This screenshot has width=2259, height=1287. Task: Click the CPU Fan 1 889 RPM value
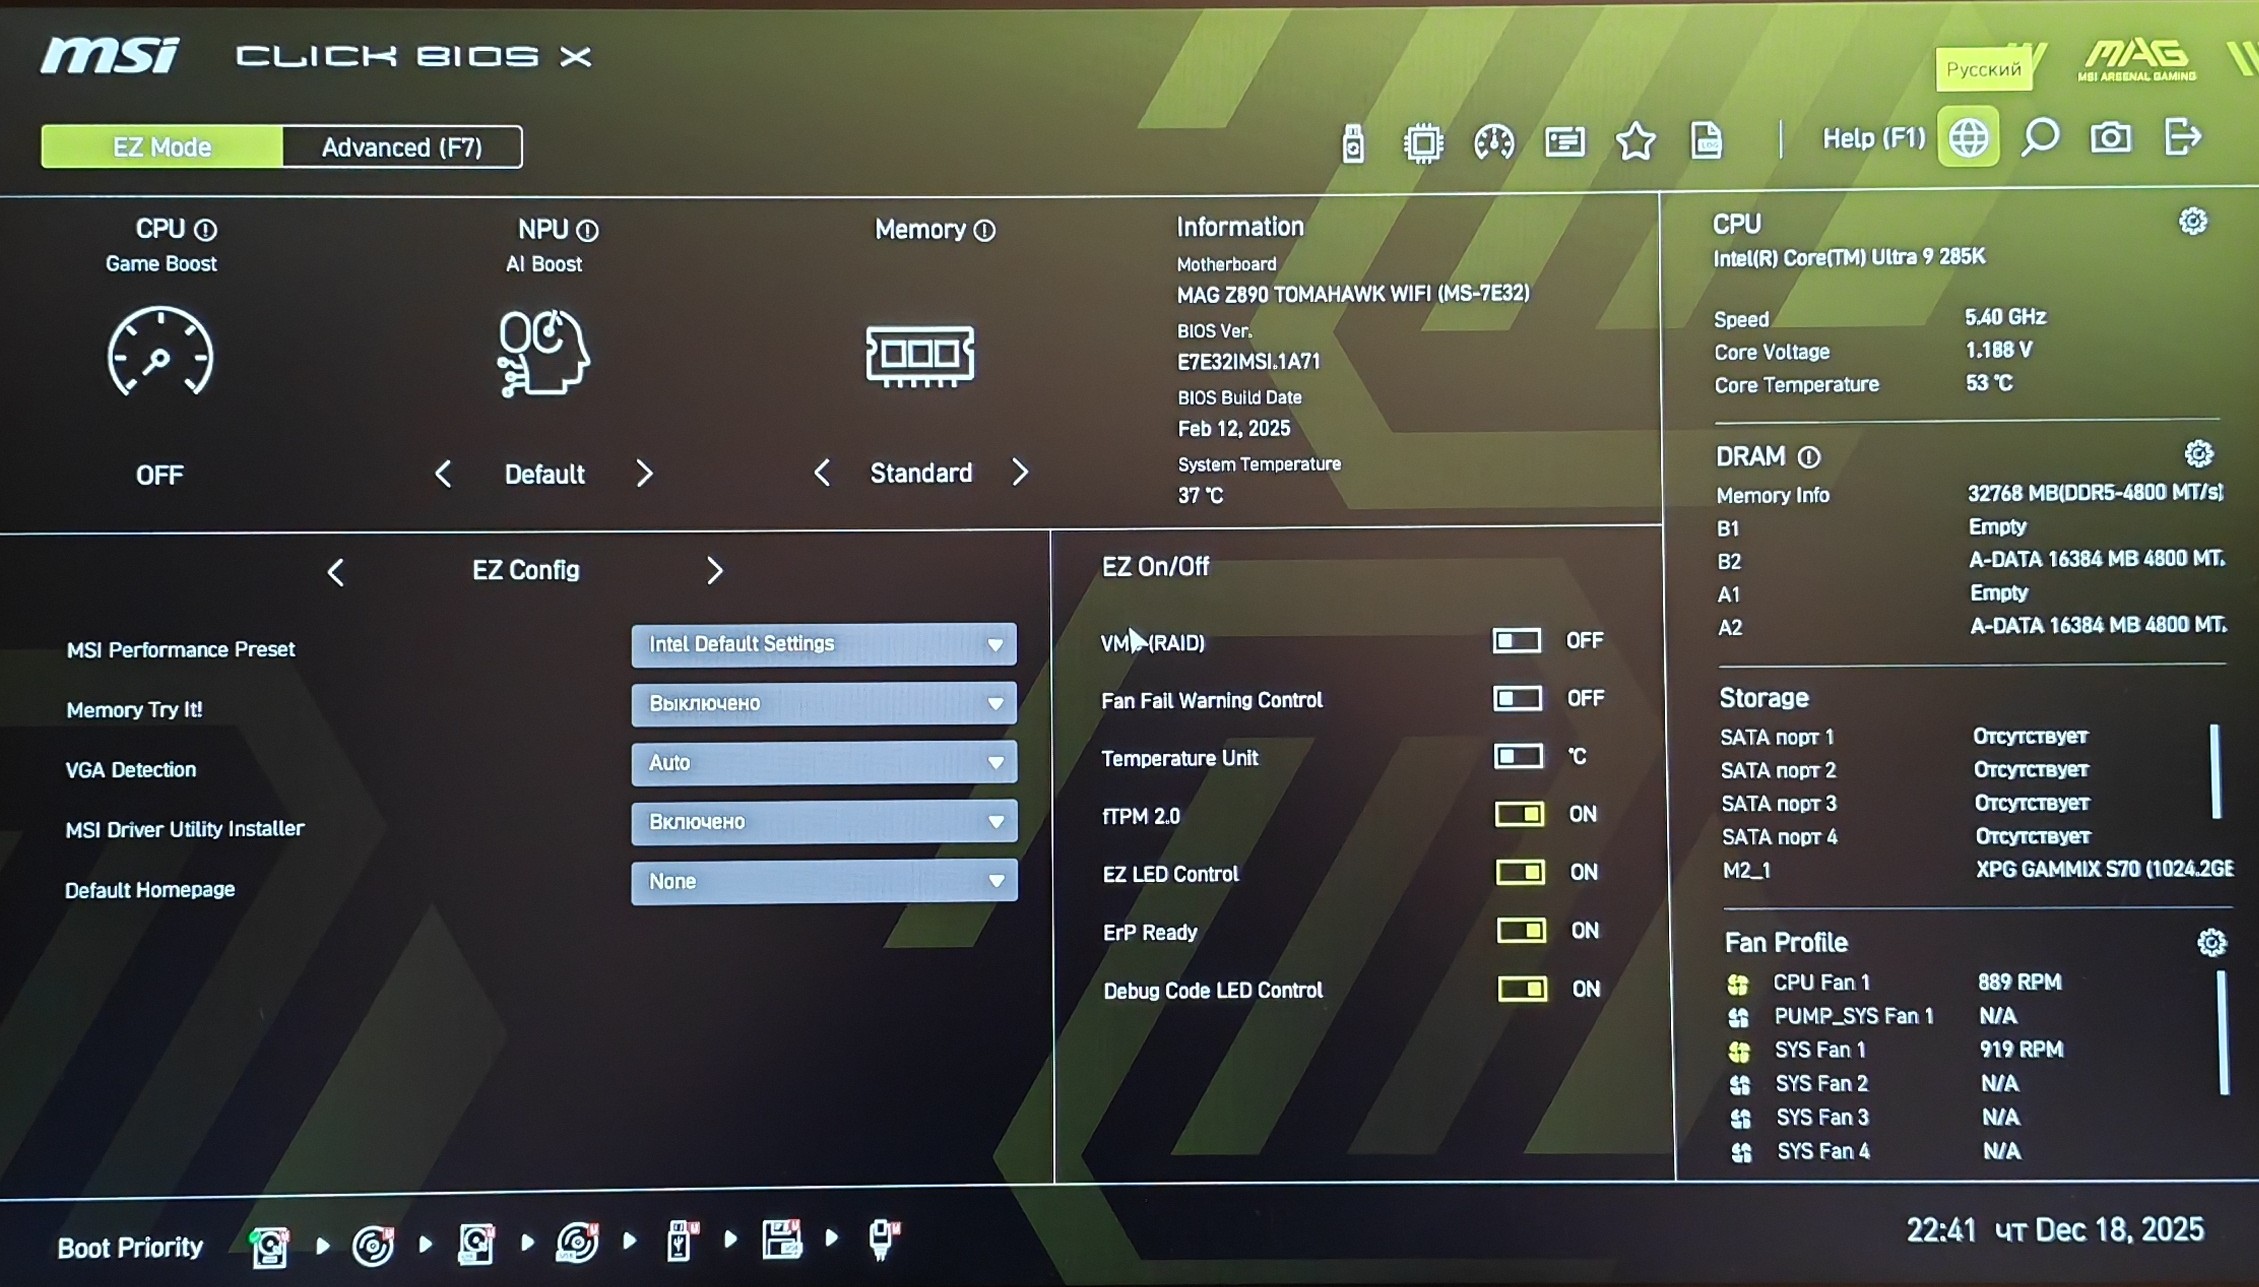coord(2019,982)
